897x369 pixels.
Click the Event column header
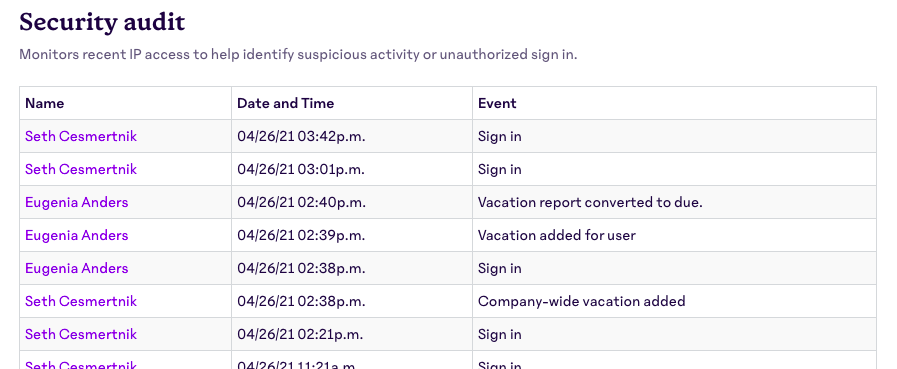[497, 103]
